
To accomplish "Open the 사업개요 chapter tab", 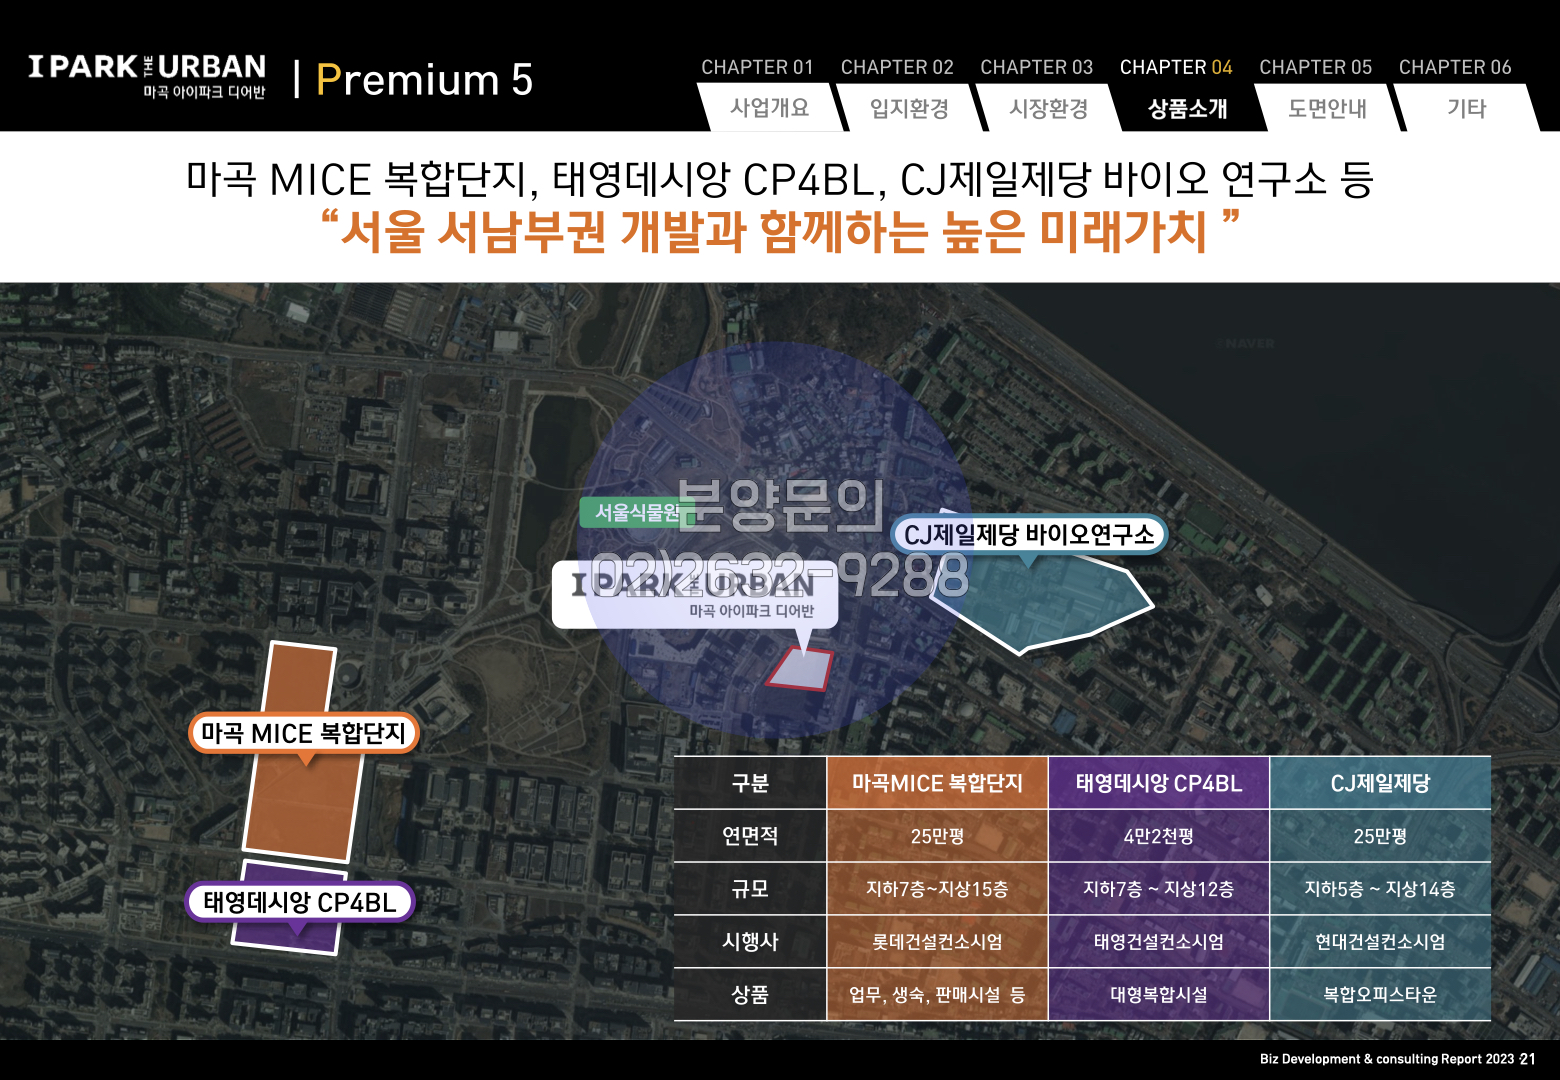I will [770, 108].
